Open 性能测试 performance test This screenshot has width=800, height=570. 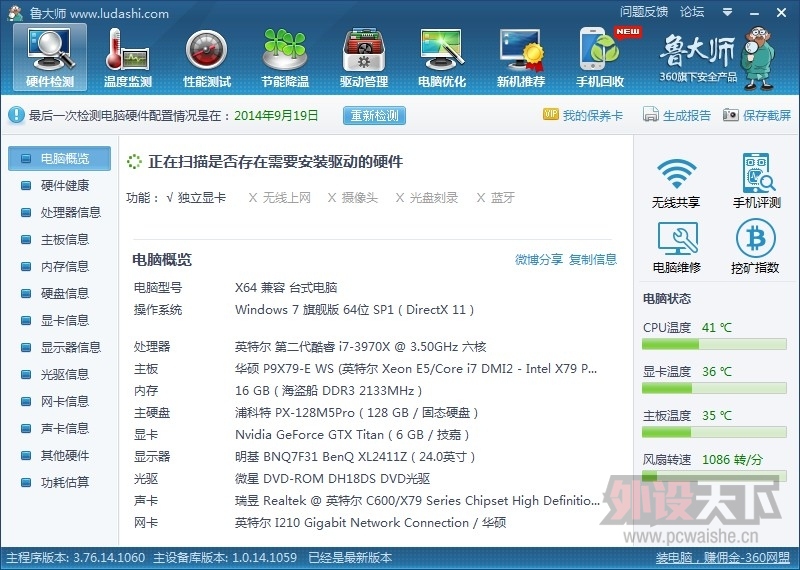click(207, 58)
